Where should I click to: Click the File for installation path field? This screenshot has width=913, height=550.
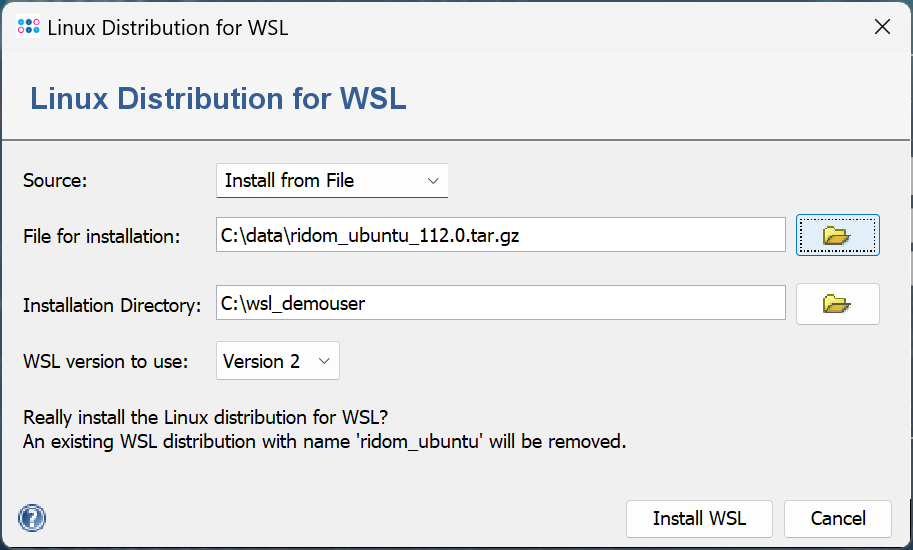pyautogui.click(x=500, y=236)
